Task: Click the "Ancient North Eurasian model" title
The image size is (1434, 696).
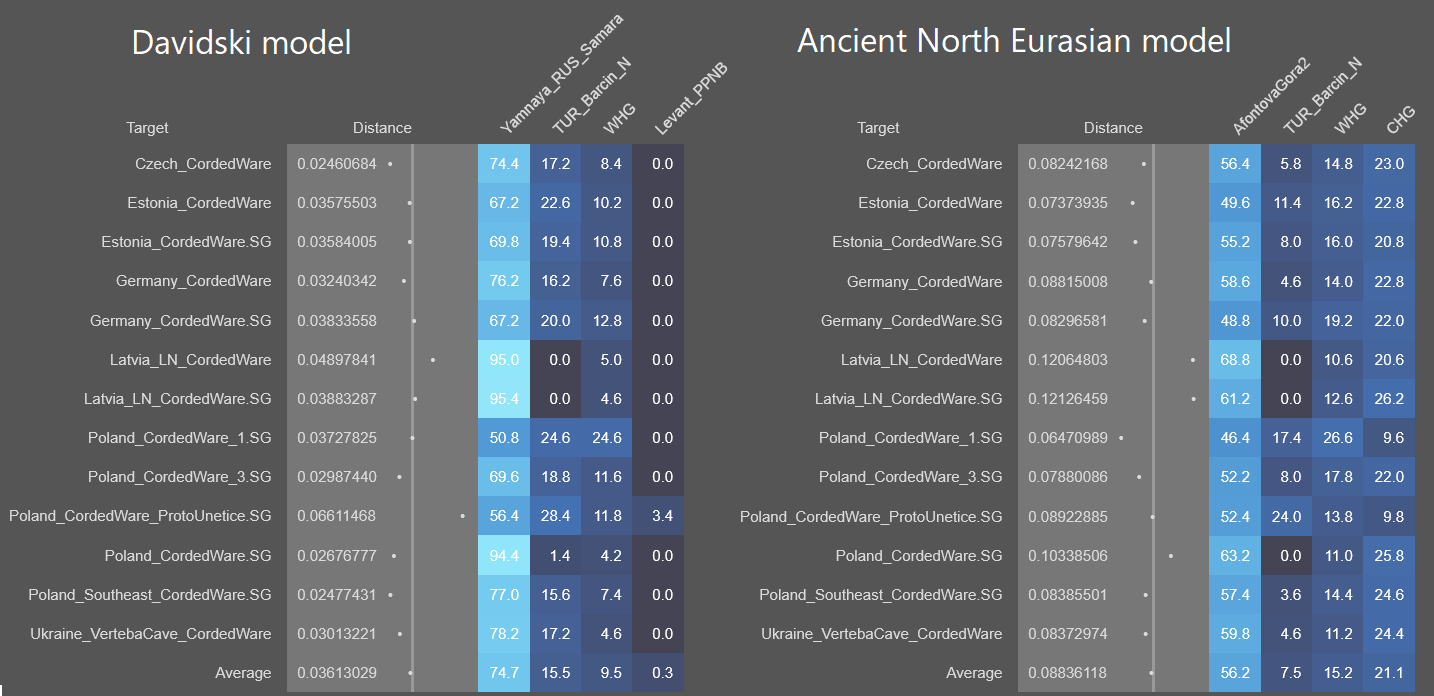Action: coord(1014,41)
